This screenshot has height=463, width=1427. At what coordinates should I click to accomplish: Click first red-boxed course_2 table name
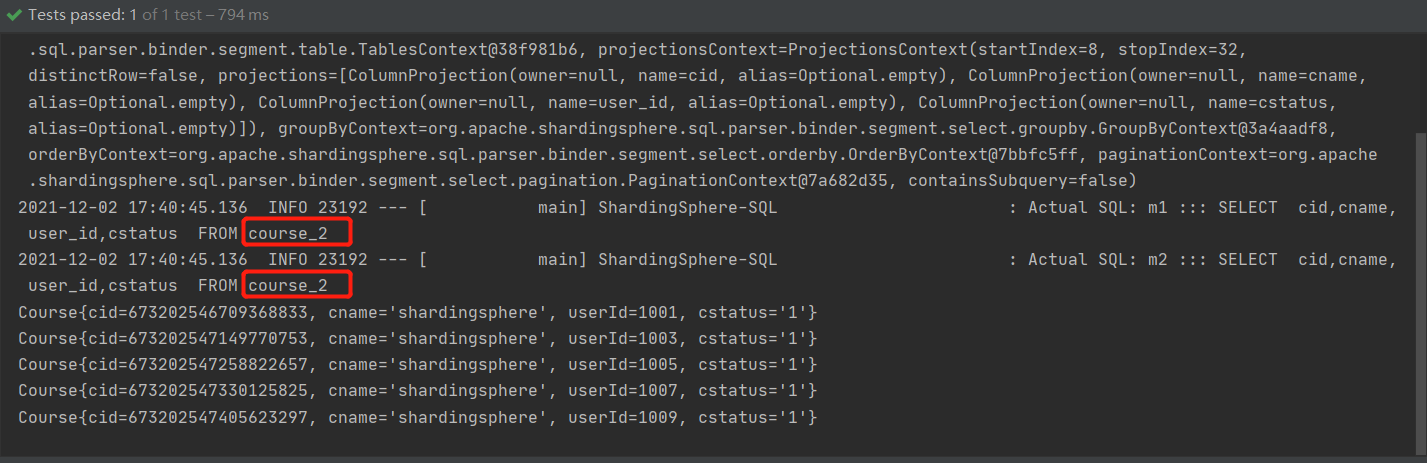point(288,234)
